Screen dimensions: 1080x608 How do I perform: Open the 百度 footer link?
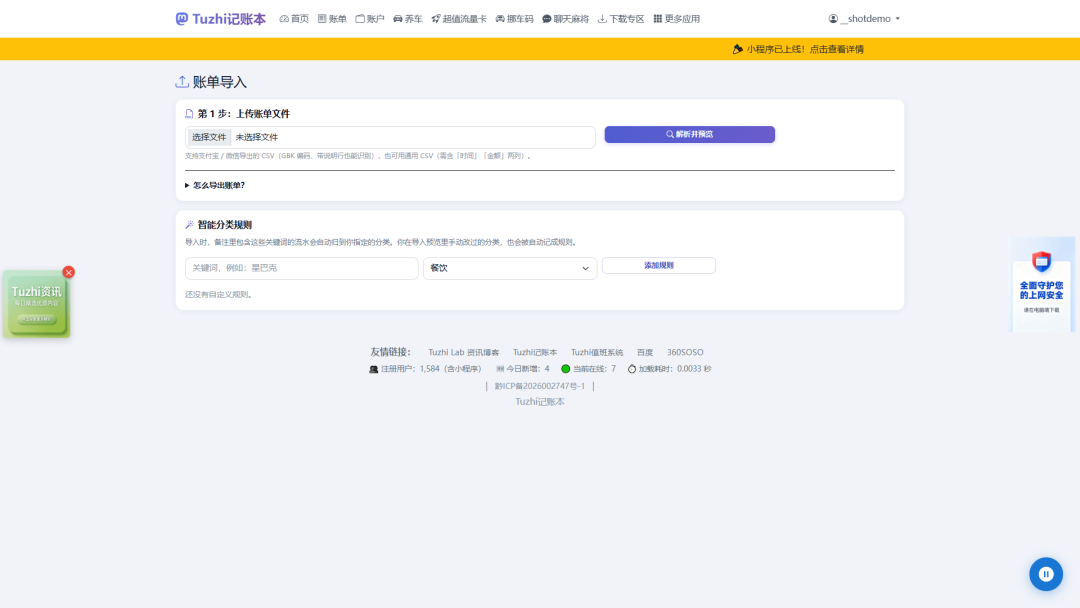pyautogui.click(x=645, y=353)
